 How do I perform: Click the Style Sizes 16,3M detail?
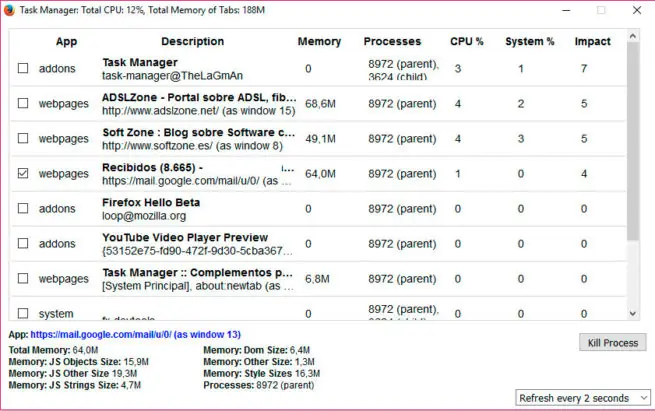[x=261, y=373]
